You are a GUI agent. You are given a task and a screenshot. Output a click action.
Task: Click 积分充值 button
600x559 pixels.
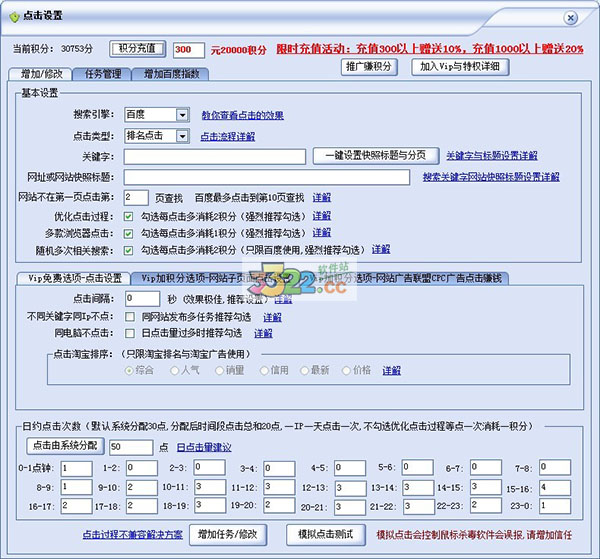(x=138, y=49)
